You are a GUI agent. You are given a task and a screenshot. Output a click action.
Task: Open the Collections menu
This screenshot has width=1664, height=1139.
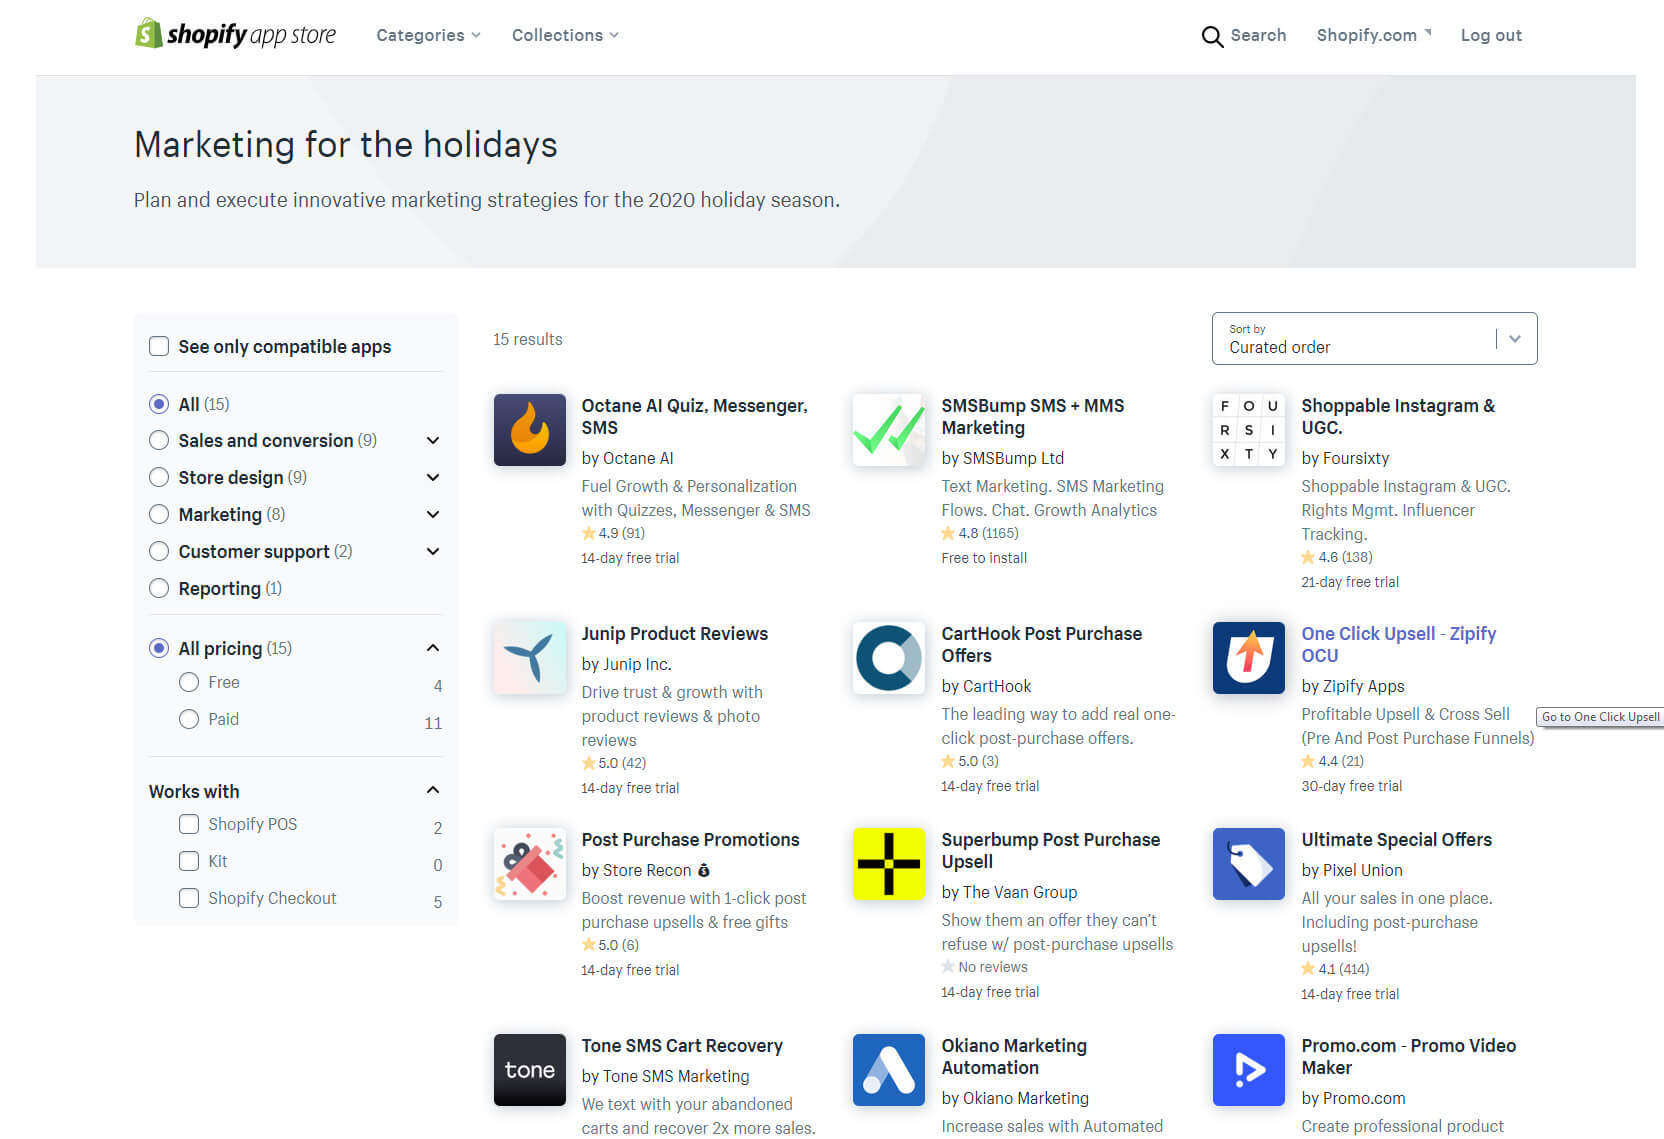point(564,35)
